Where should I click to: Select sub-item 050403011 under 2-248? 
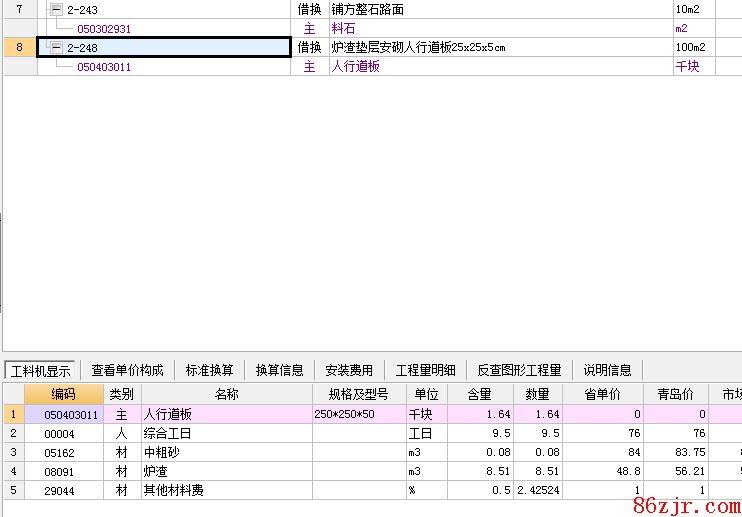[x=104, y=67]
